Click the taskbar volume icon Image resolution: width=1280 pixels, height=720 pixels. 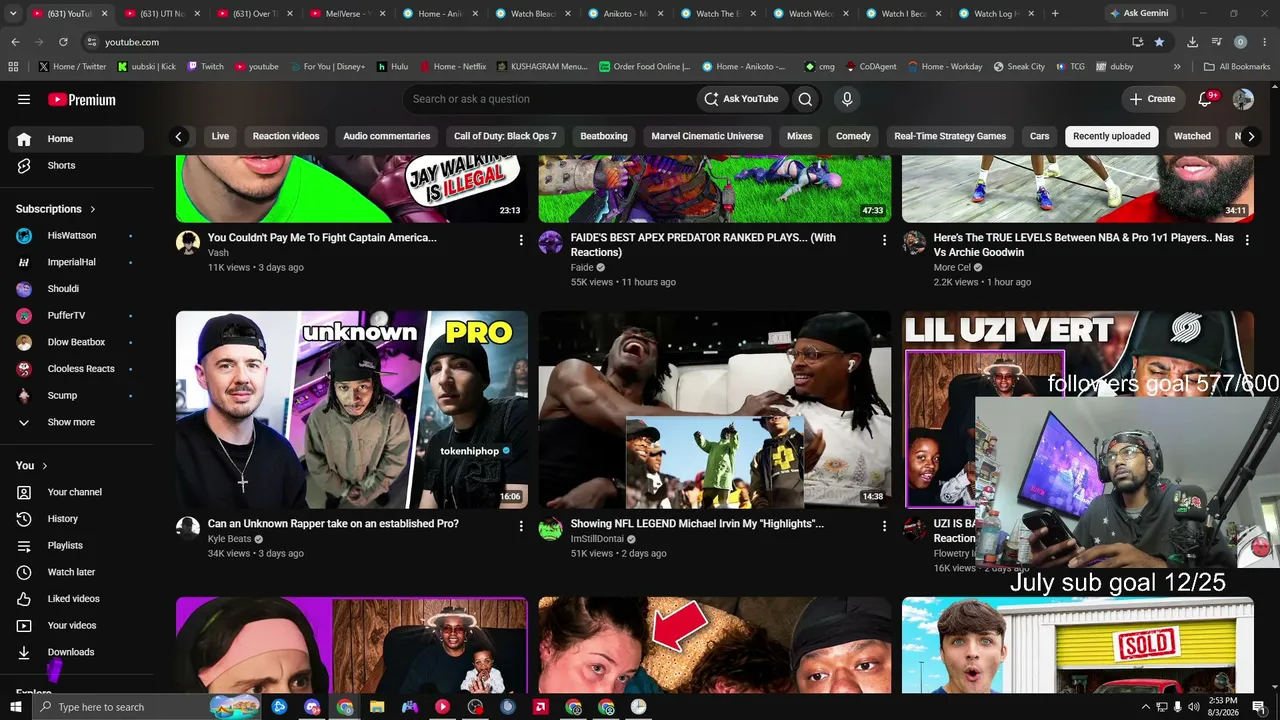[x=1194, y=707]
